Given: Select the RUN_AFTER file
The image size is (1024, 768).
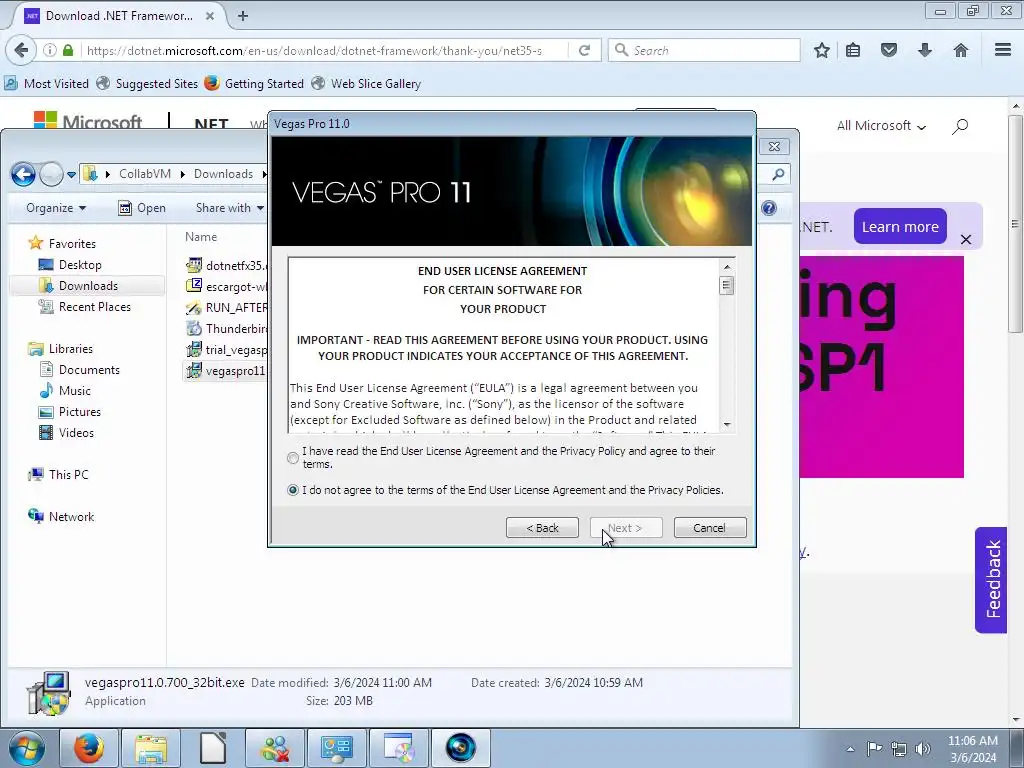Looking at the screenshot, I should pos(226,307).
